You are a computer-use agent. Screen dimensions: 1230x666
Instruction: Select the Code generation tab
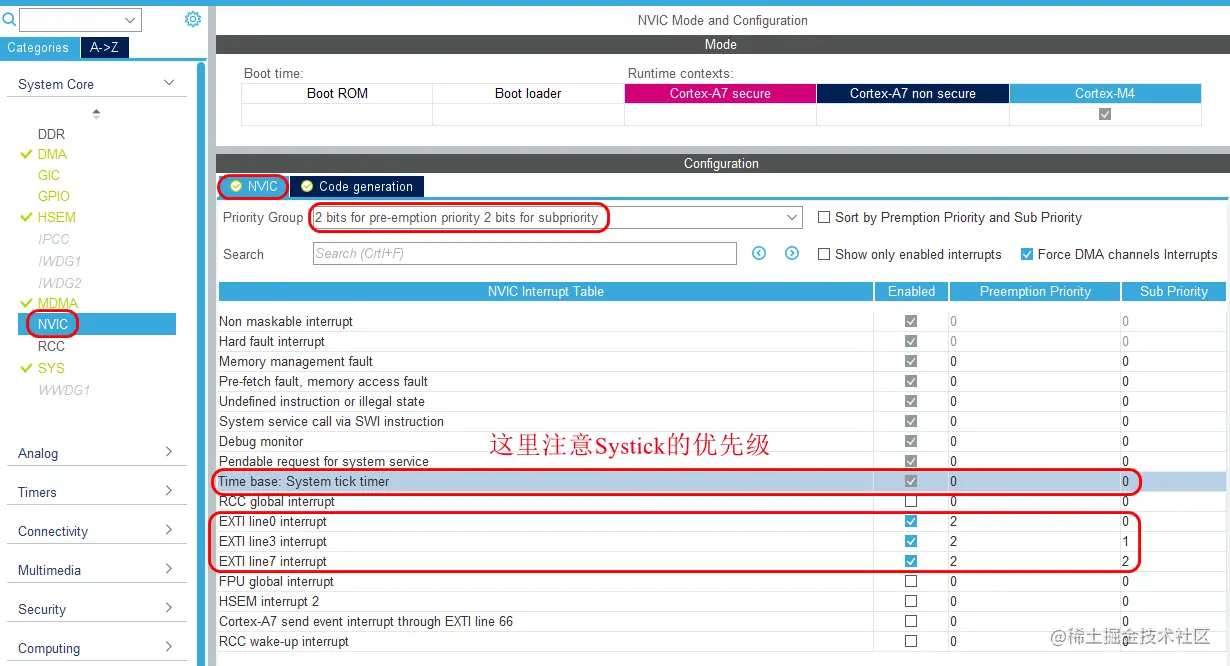357,186
